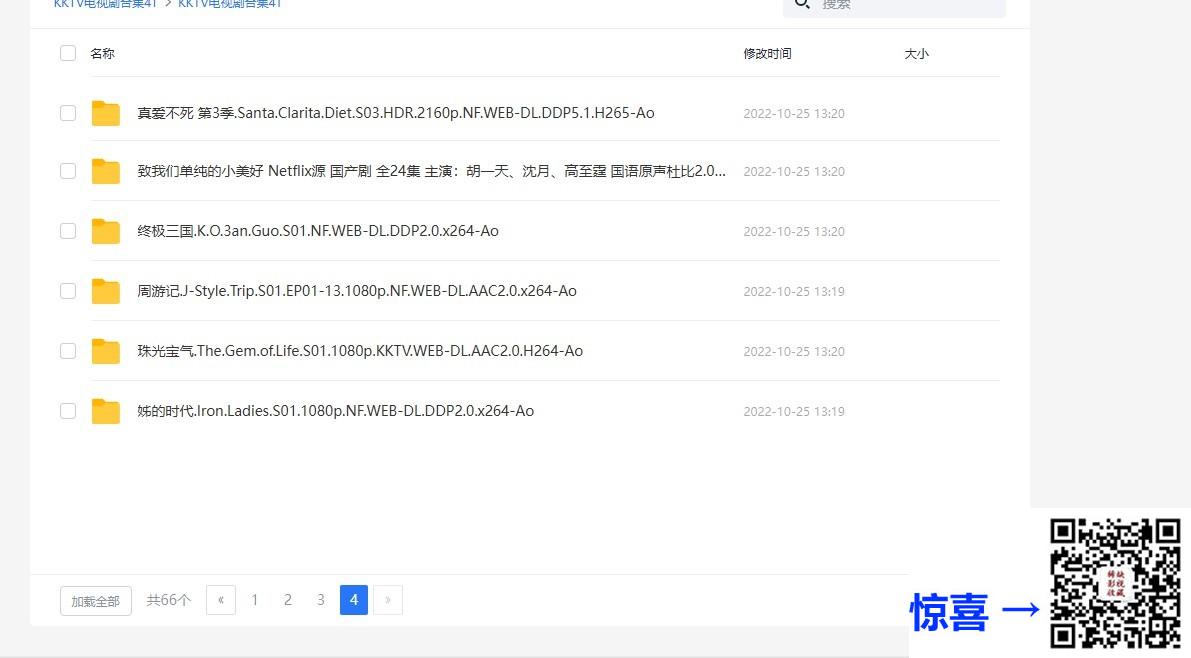Click the modified date of 致我们单纯的小美好 row
This screenshot has height=658, width=1191.
point(794,172)
